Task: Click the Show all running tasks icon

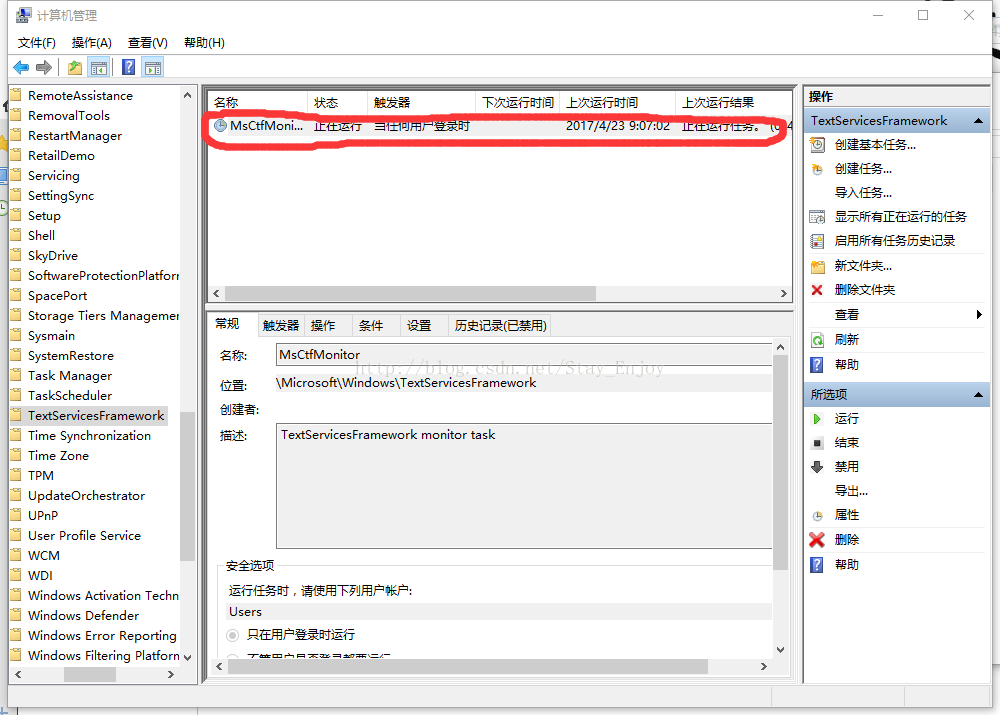Action: coord(817,217)
